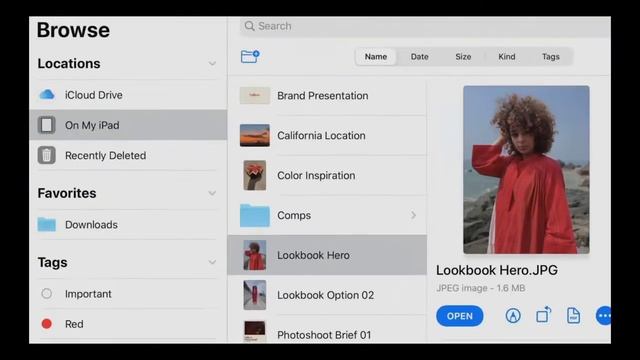Viewport: 640px width, 360px height.
Task: Click the "Tags" section heading
Action: [52, 262]
